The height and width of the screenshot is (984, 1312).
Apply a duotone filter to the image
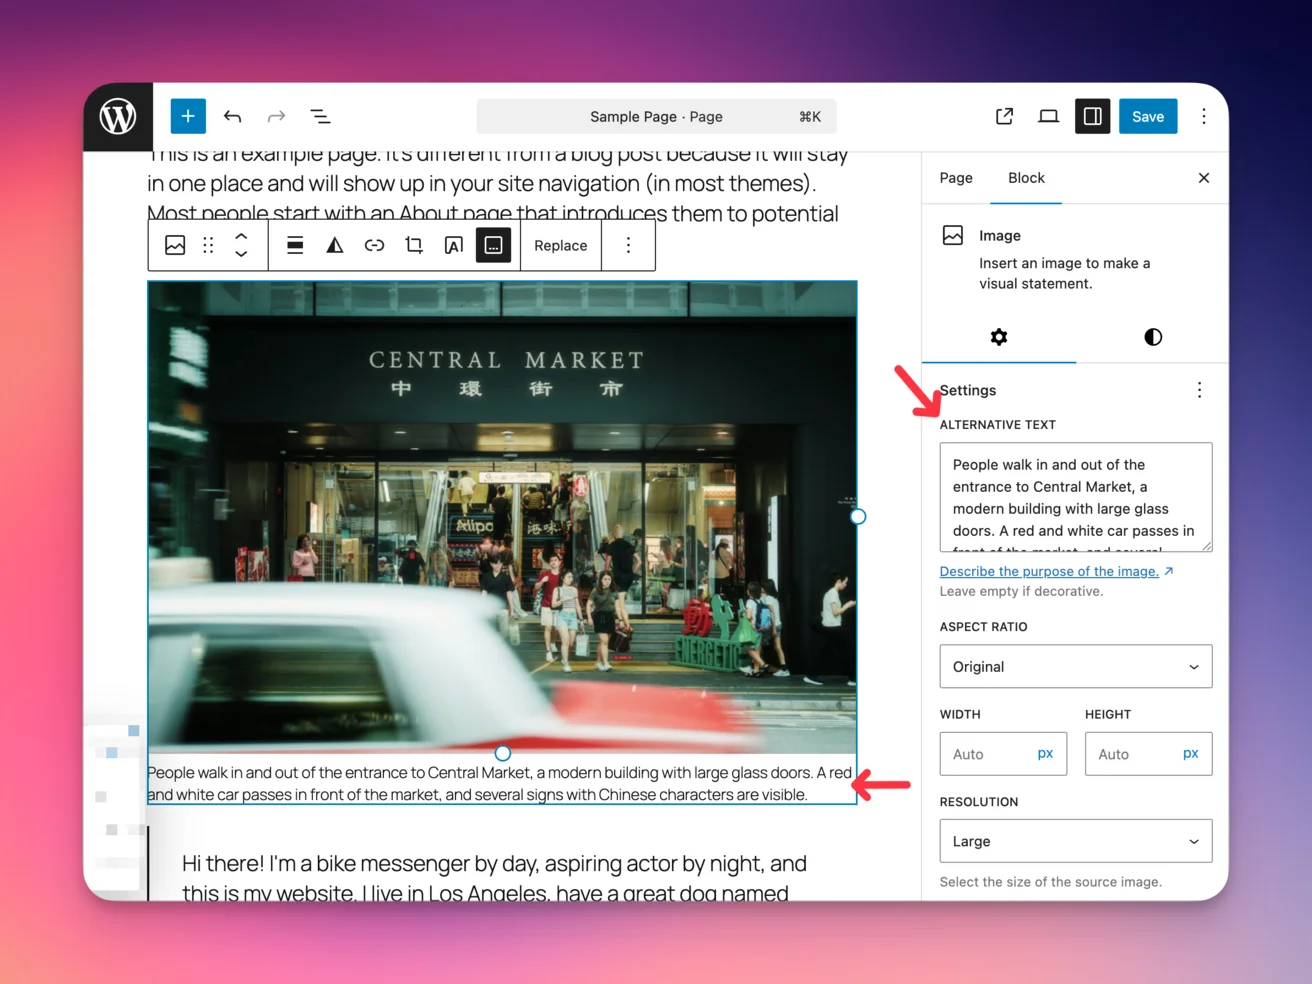tap(334, 245)
